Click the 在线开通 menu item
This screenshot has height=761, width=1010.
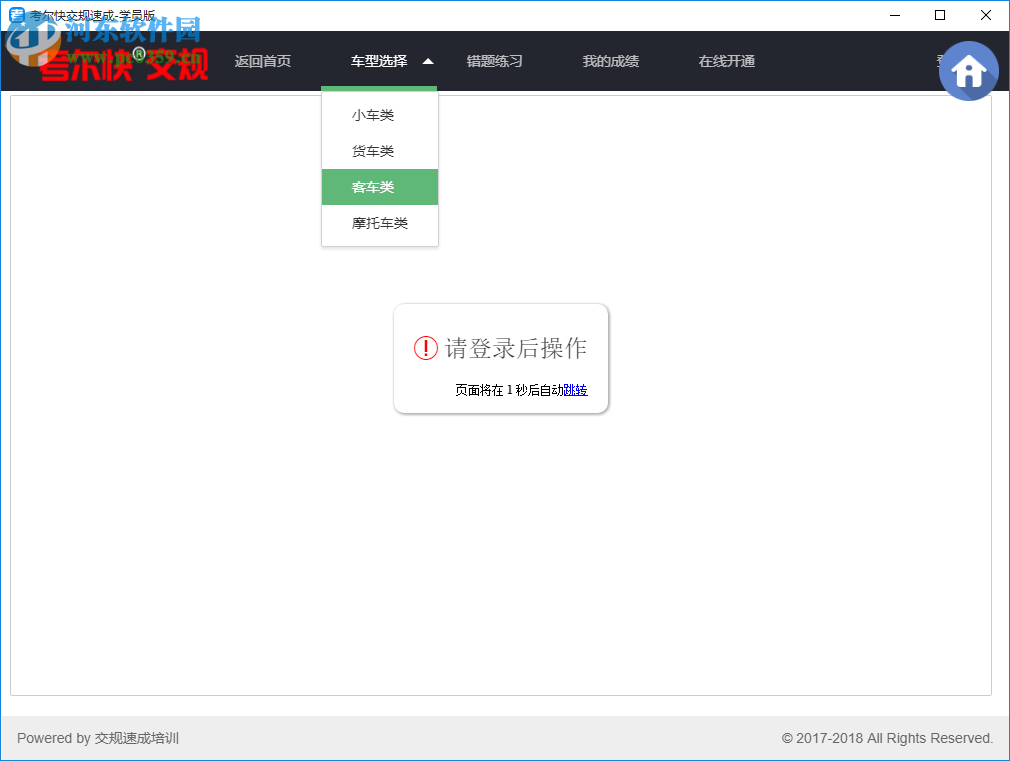click(x=726, y=61)
